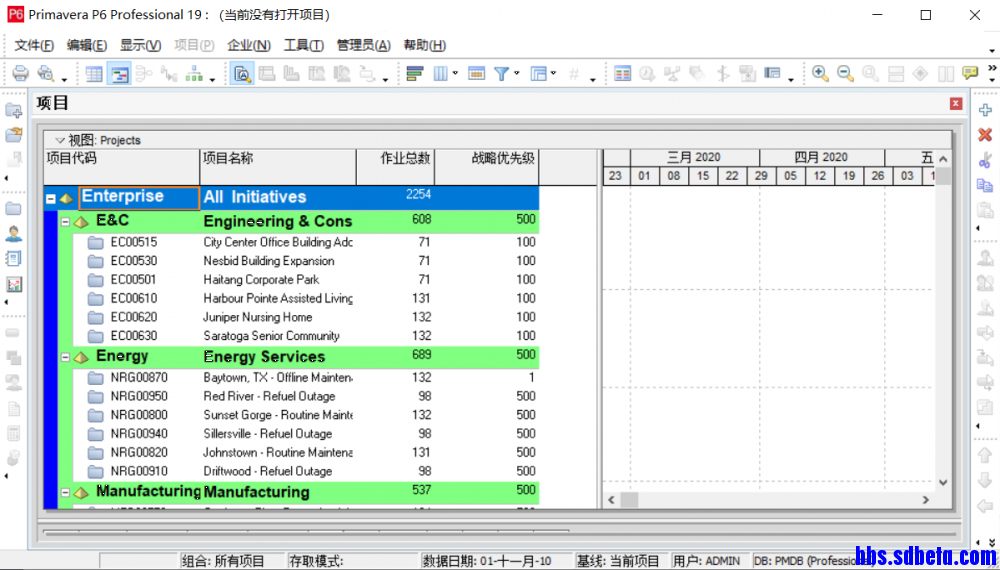
Task: Click the Copy icon in right sidebar
Action: pyautogui.click(x=985, y=185)
